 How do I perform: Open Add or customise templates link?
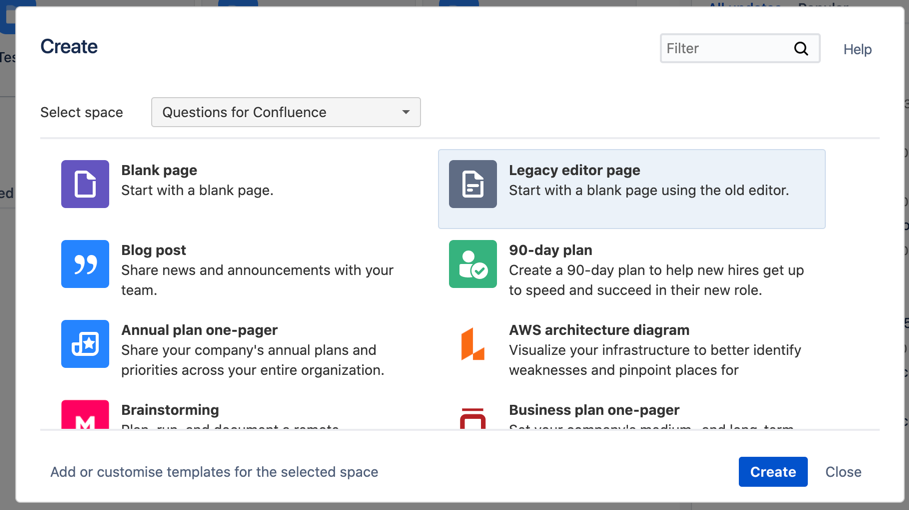click(x=214, y=472)
